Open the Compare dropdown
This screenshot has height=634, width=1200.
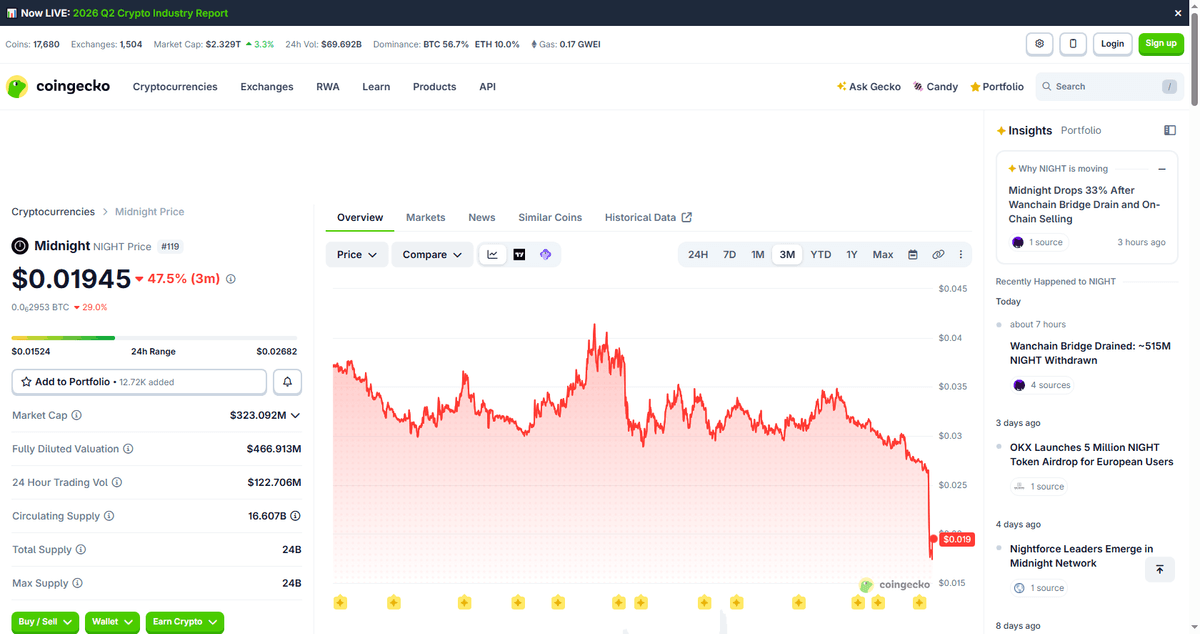coord(432,255)
